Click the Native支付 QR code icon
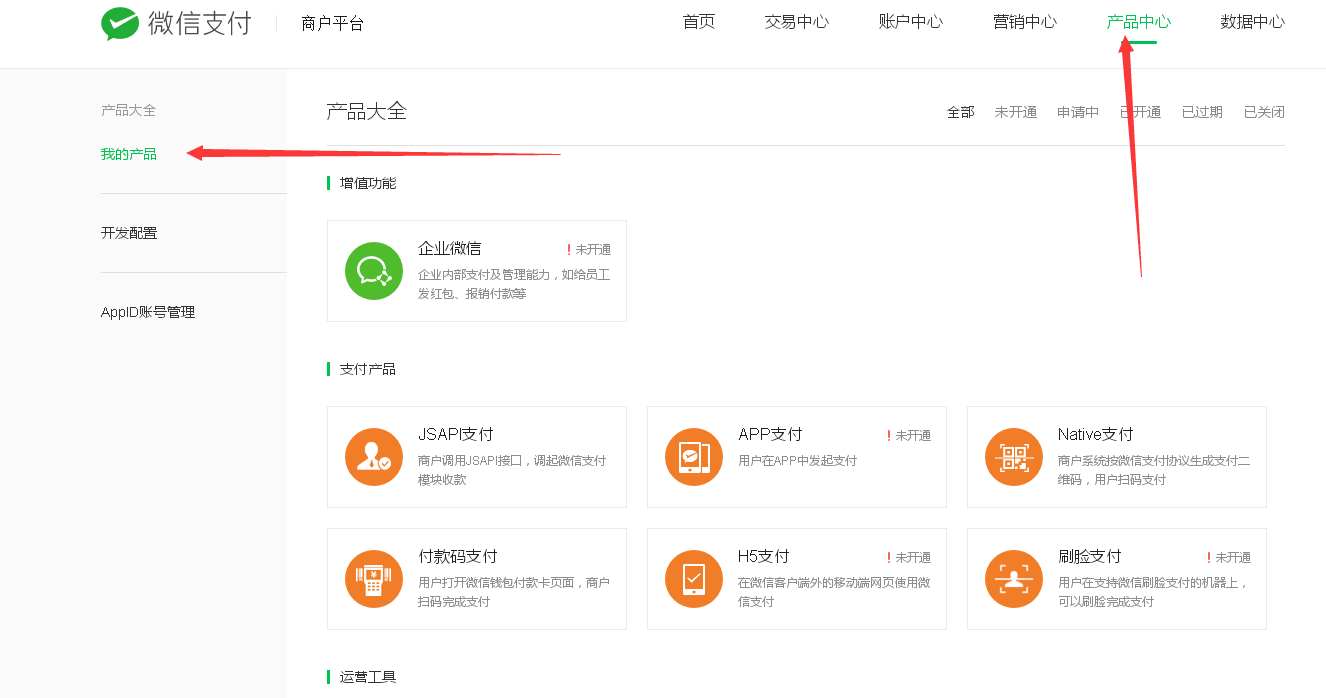Screen dimensions: 1326x698 pyautogui.click(x=1014, y=457)
